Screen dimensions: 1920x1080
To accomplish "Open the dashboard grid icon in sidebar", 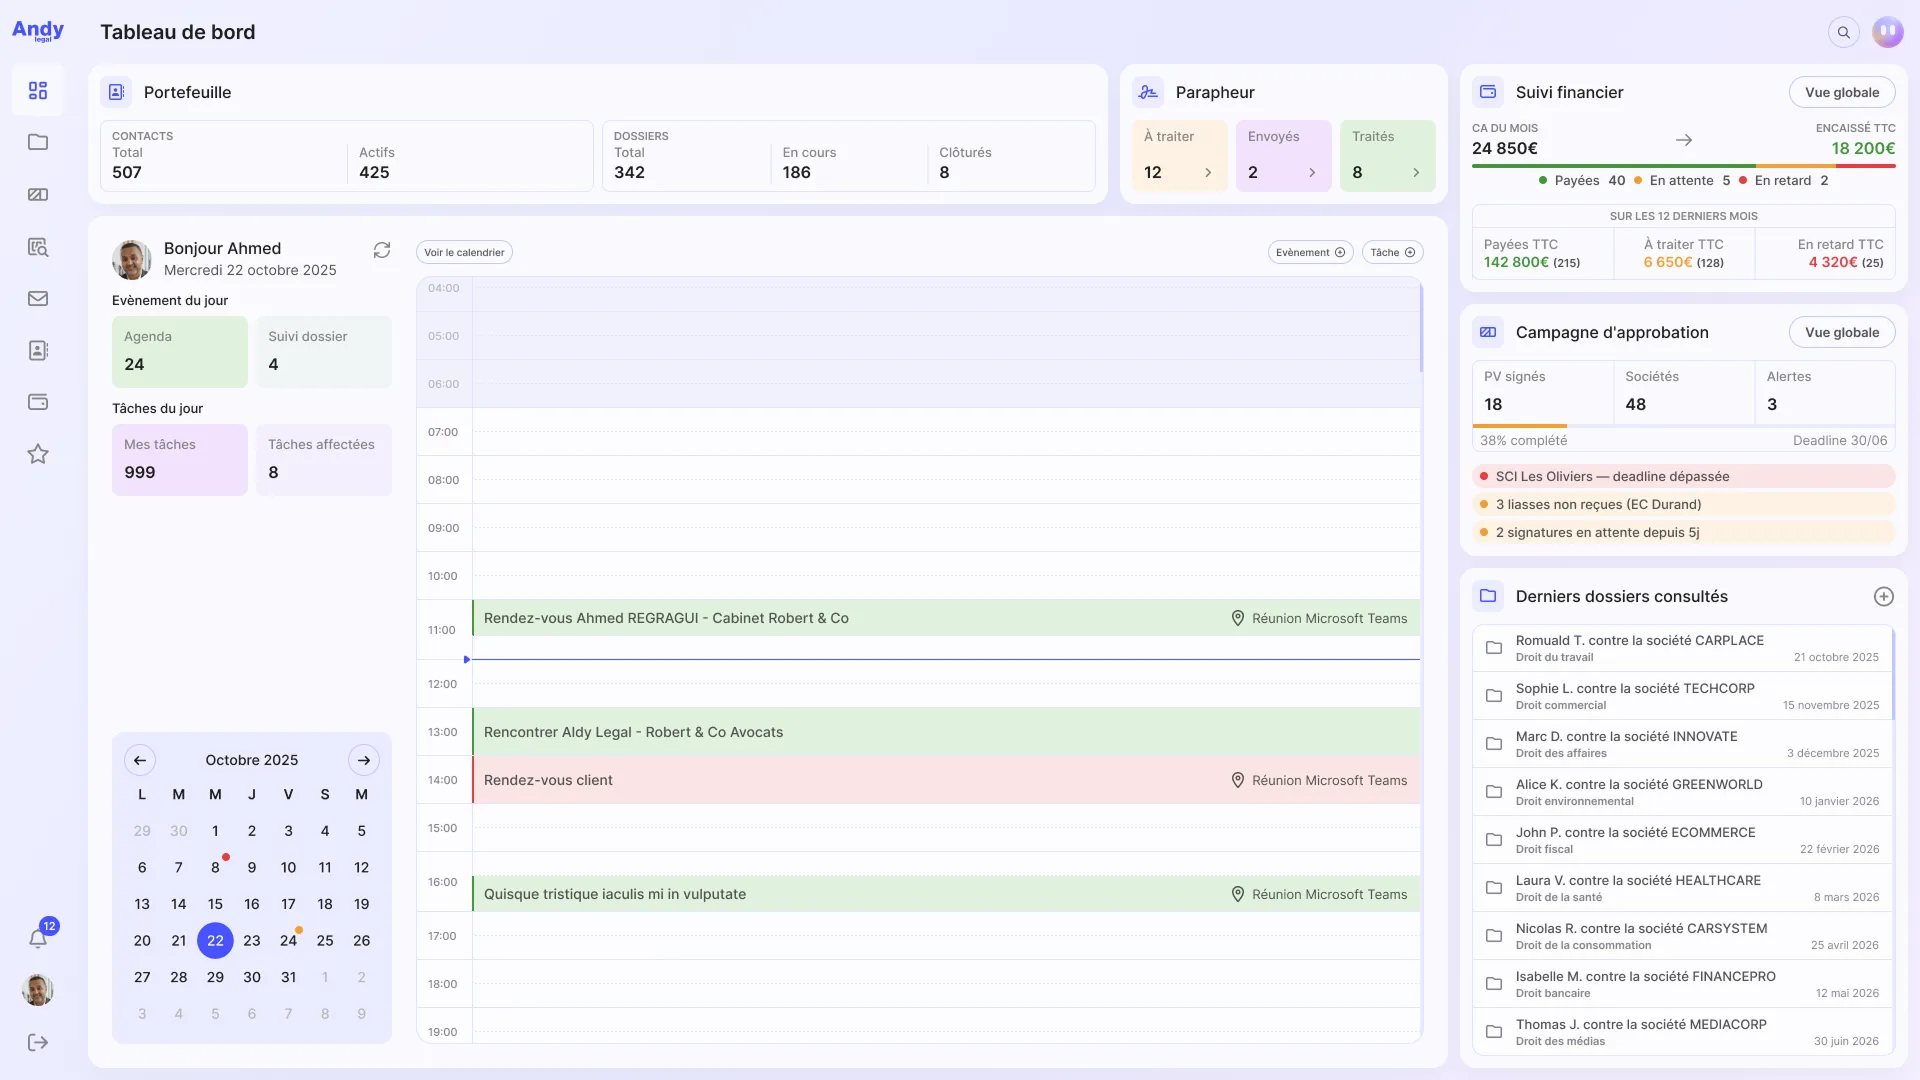I will [x=38, y=91].
